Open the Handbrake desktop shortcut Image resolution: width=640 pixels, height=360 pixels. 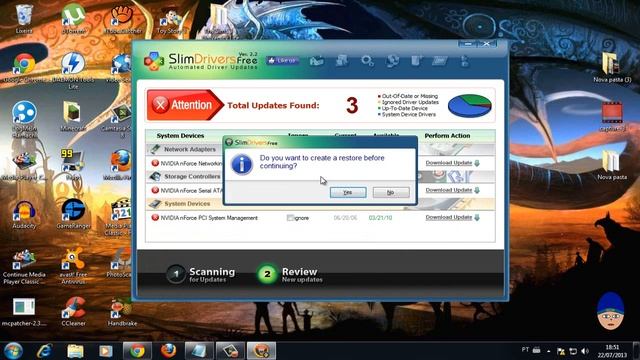point(122,312)
